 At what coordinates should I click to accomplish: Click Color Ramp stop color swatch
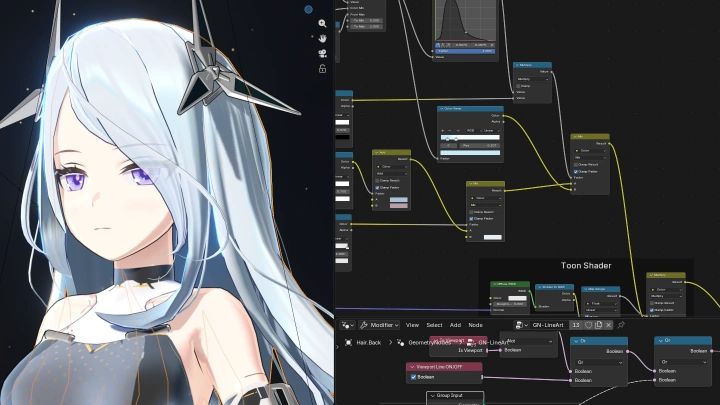coord(470,153)
